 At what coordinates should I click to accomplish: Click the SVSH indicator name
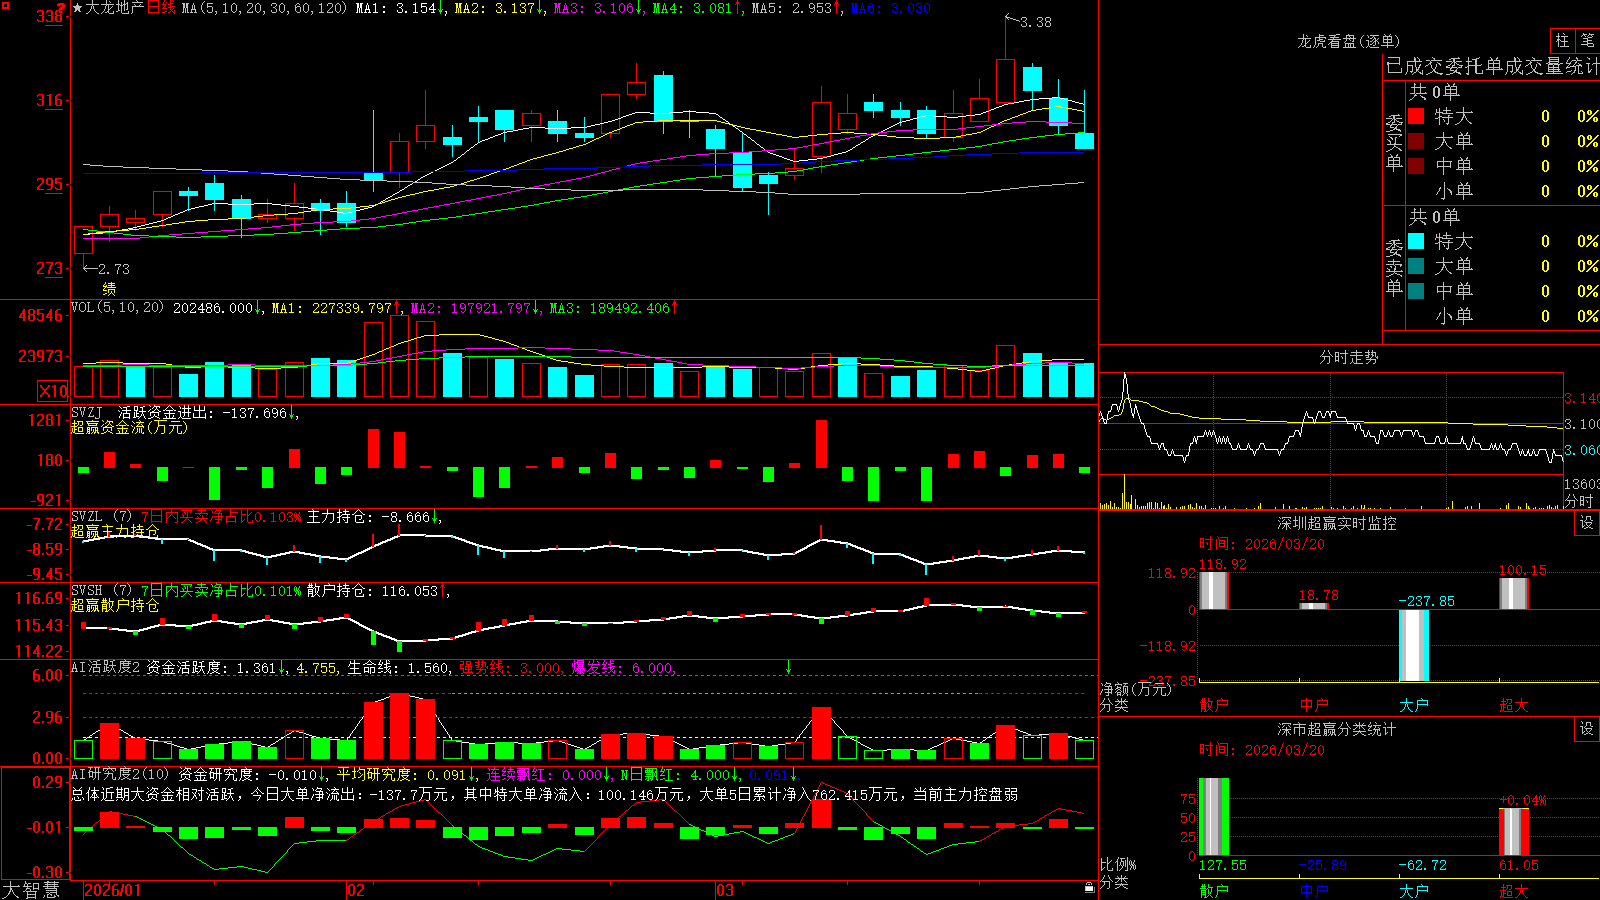[87, 591]
